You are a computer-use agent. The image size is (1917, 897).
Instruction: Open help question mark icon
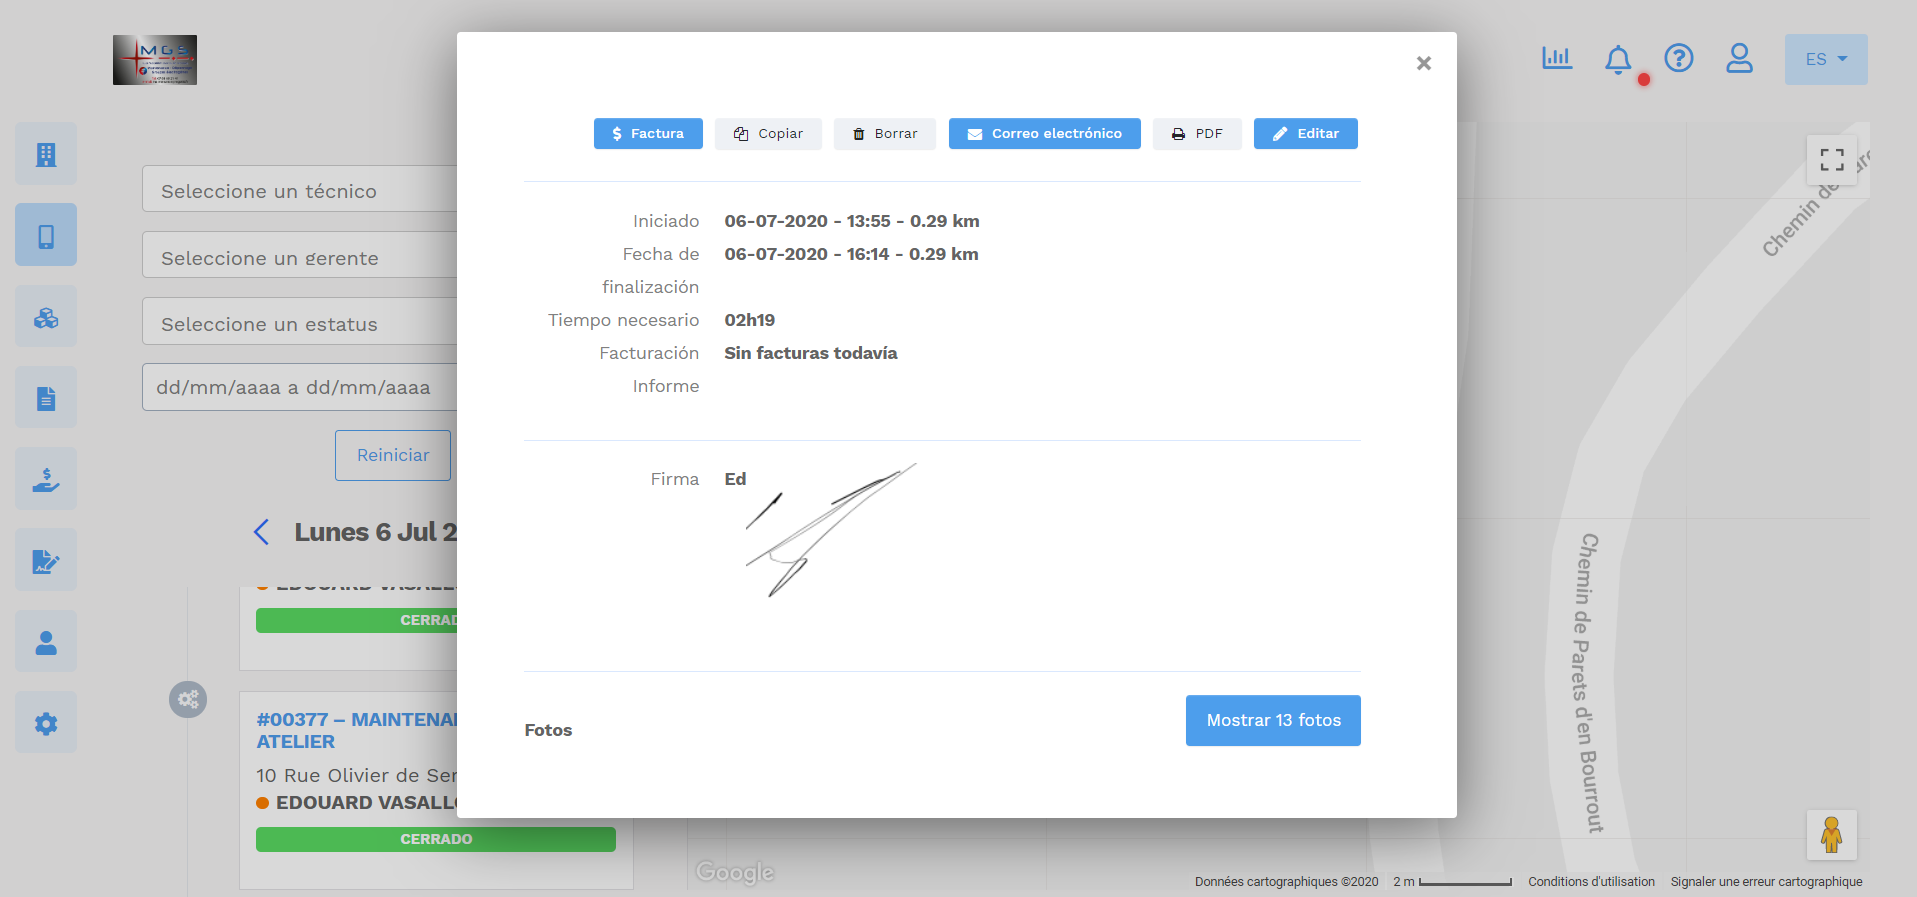pos(1679,58)
